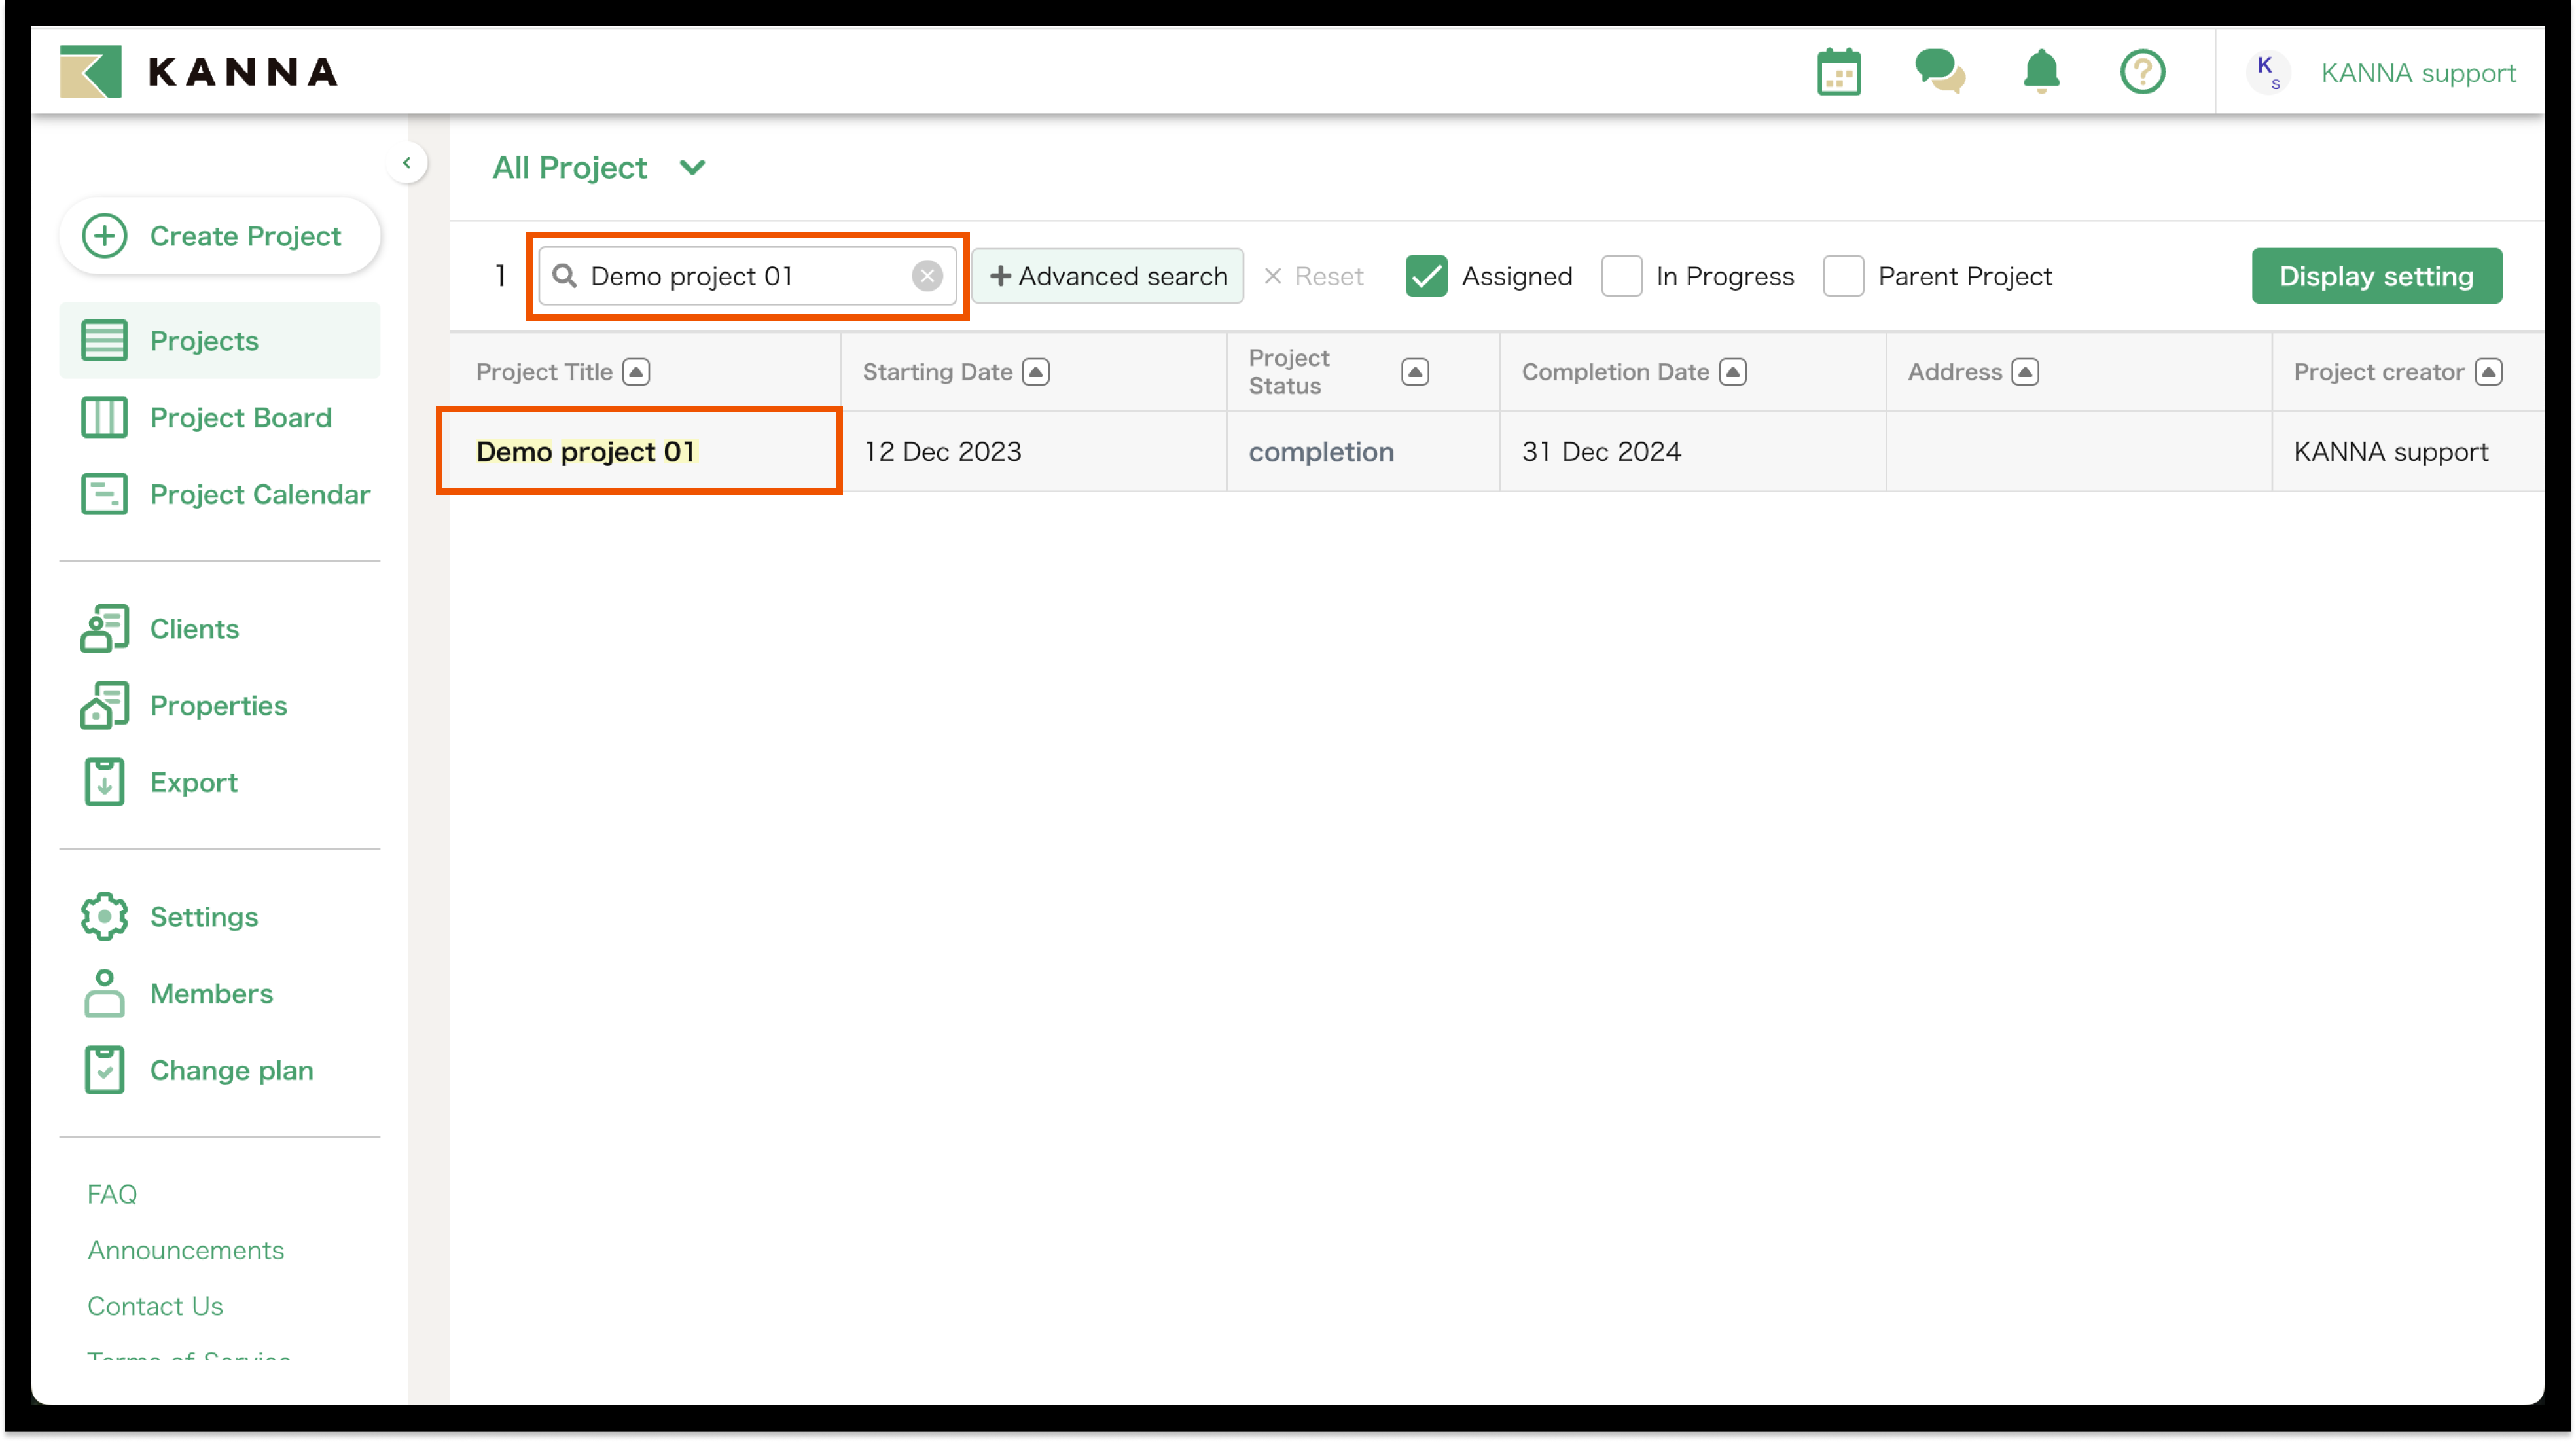The height and width of the screenshot is (1442, 2576).
Task: Open Settings gear in sidebar
Action: pyautogui.click(x=105, y=916)
